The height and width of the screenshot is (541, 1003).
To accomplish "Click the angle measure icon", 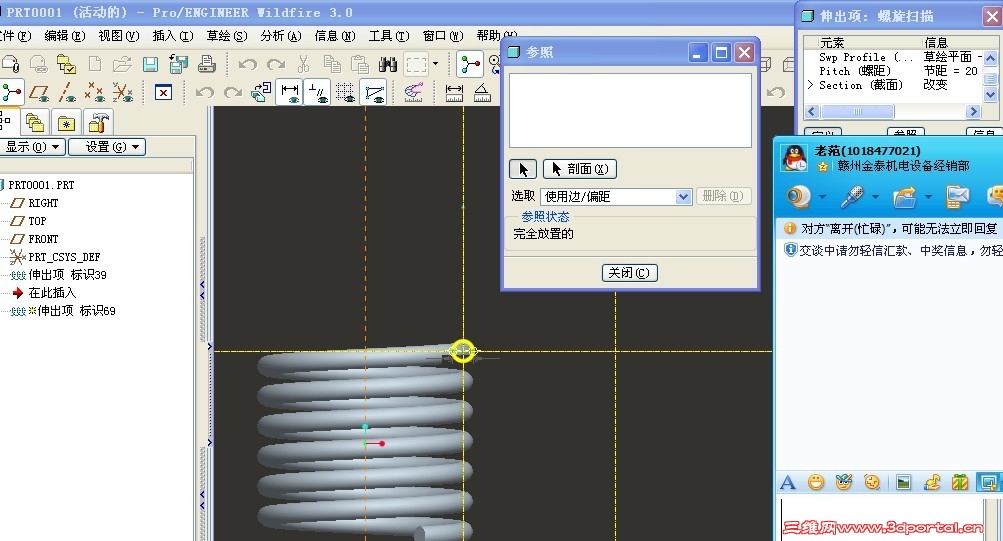I will 482,93.
